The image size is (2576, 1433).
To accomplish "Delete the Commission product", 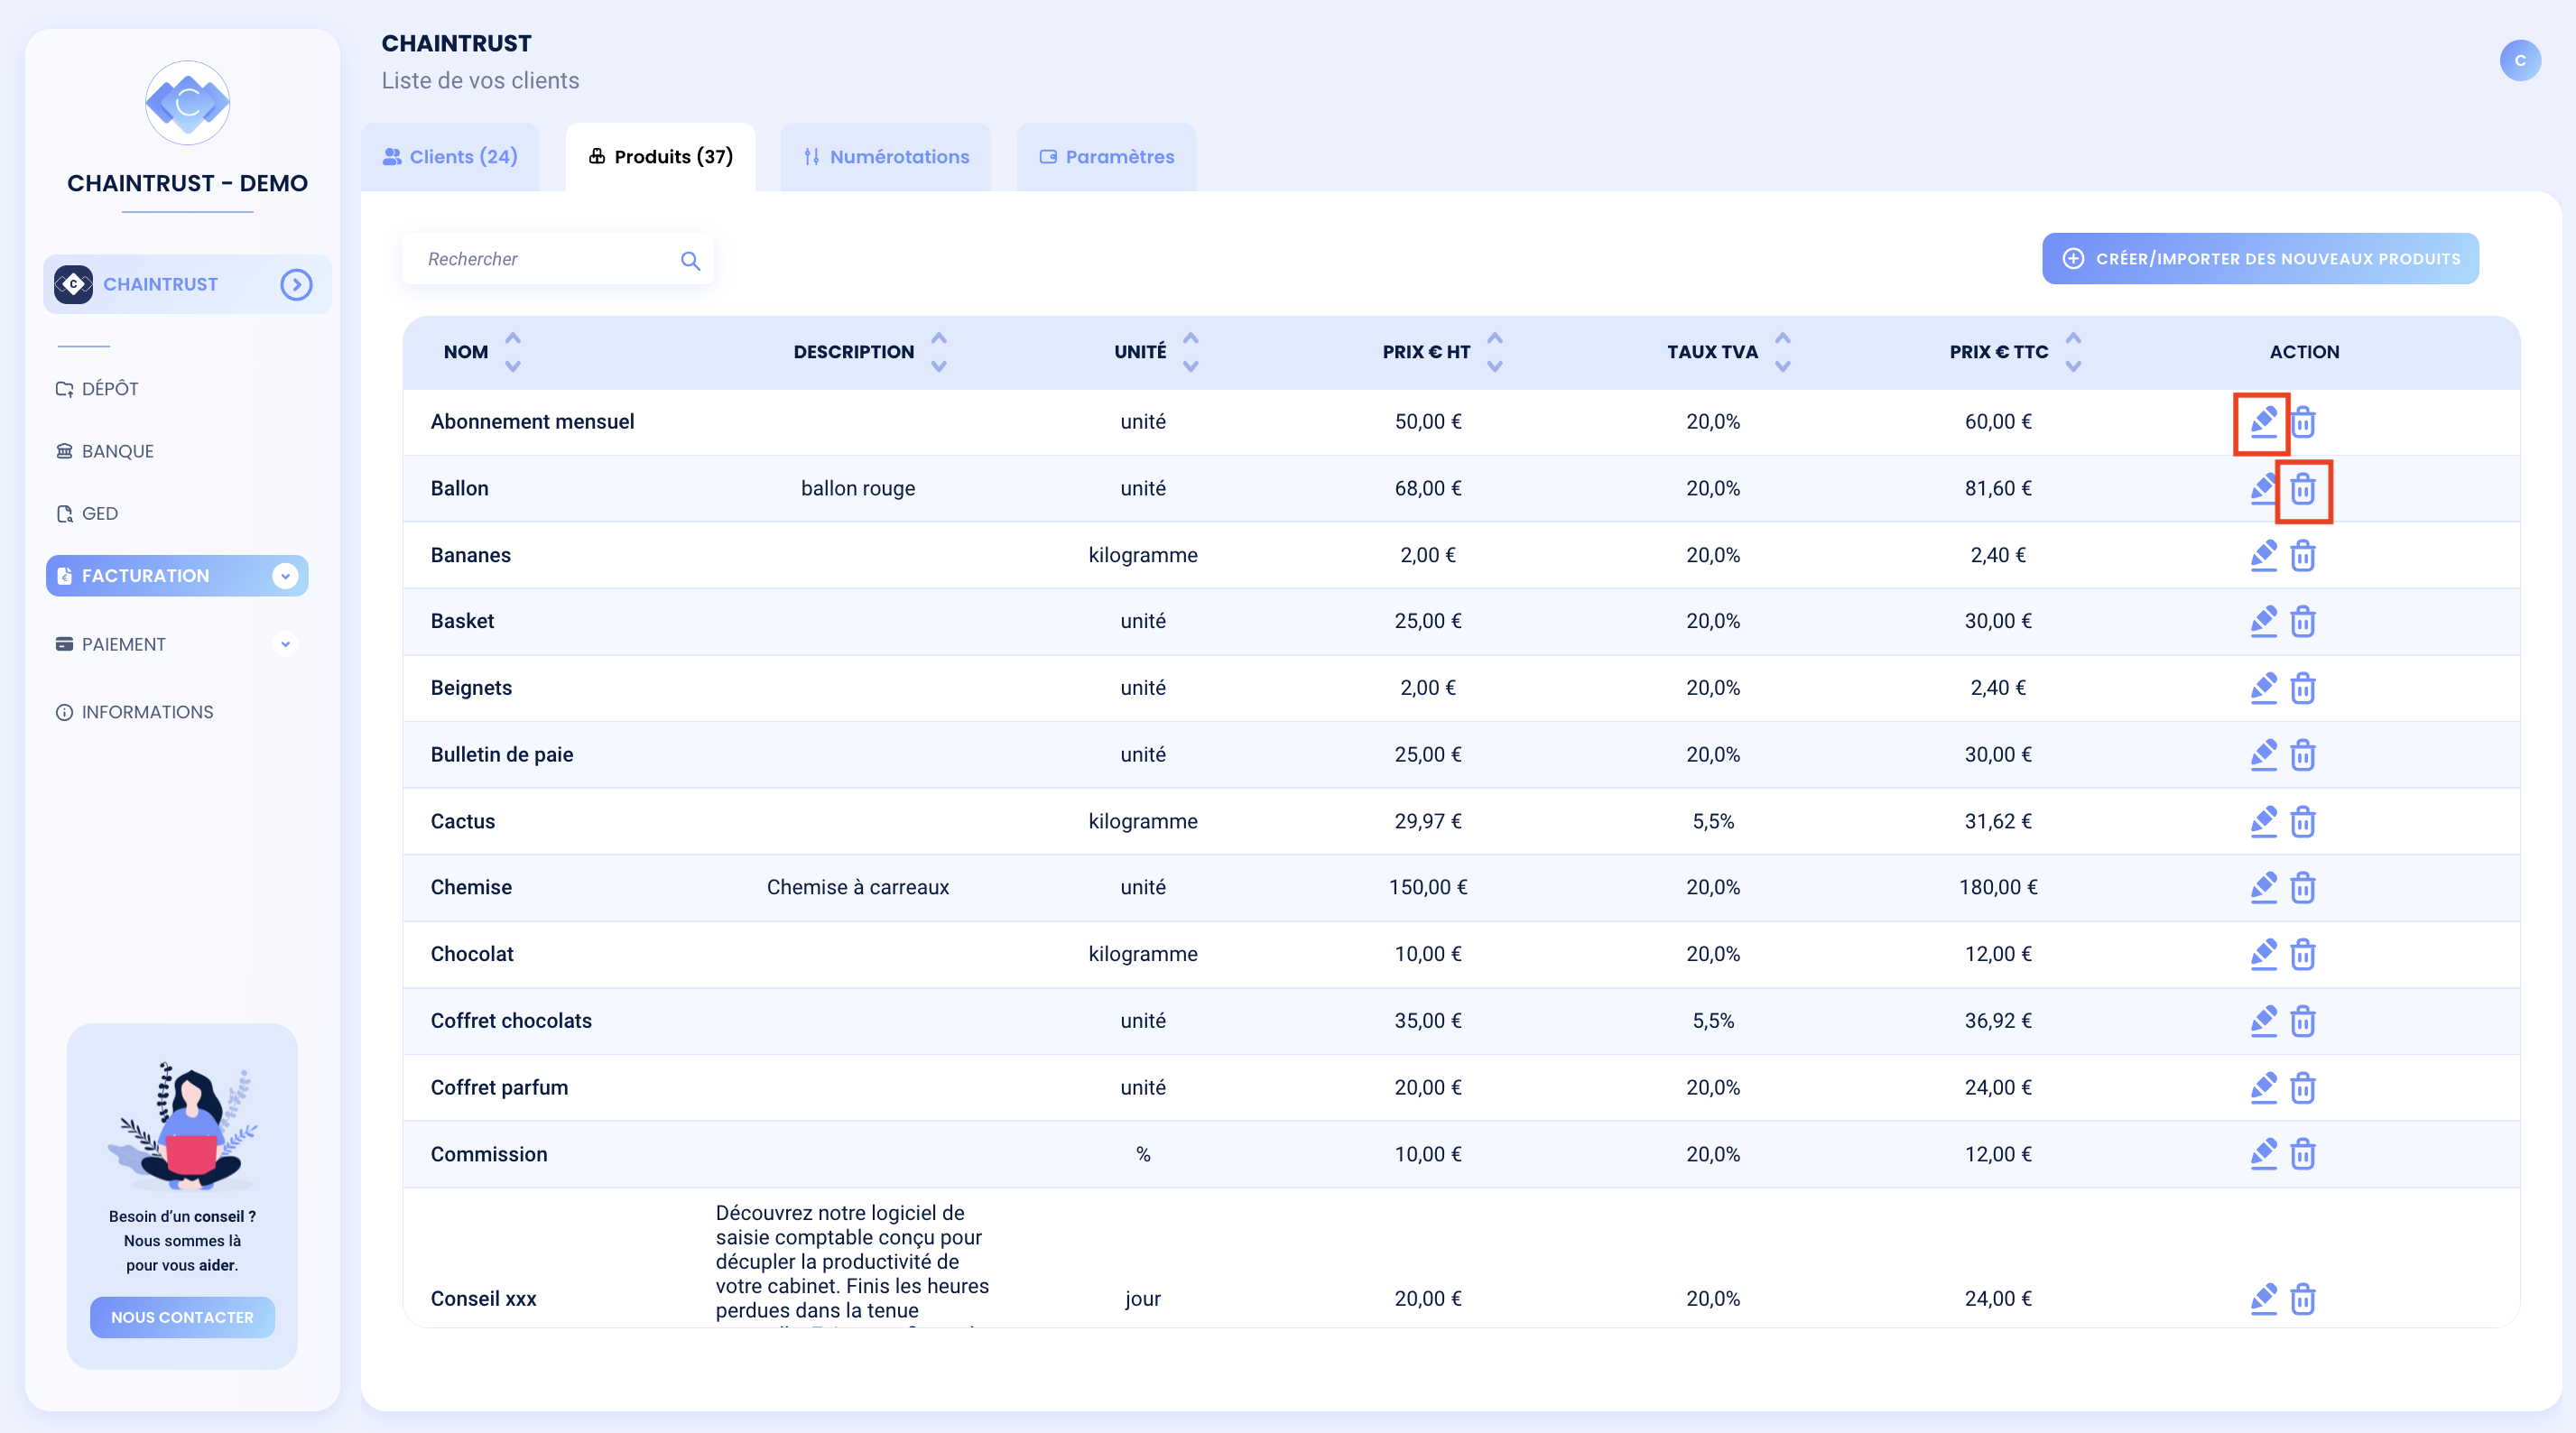I will [x=2303, y=1154].
